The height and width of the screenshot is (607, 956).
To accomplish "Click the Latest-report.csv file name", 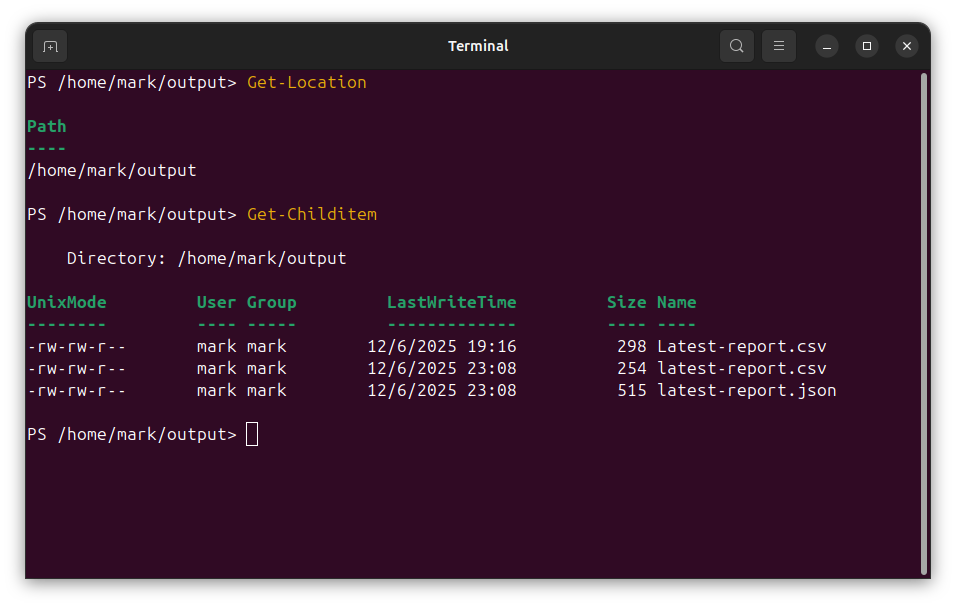I will pyautogui.click(x=741, y=346).
